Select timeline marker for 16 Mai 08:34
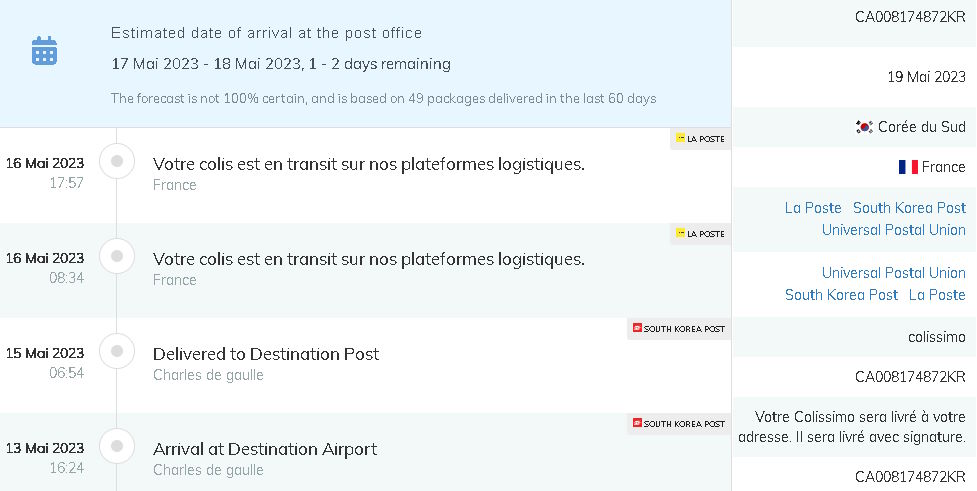This screenshot has height=491, width=977. pos(117,256)
